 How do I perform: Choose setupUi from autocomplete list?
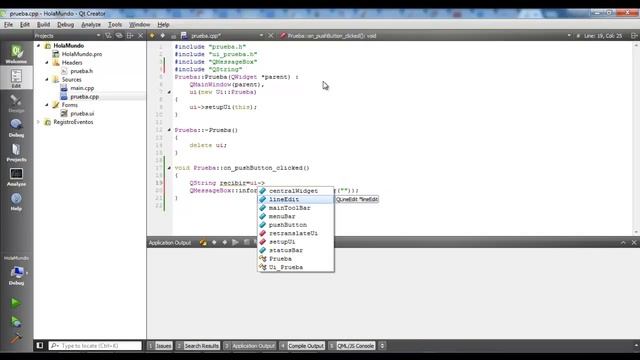pyautogui.click(x=296, y=242)
